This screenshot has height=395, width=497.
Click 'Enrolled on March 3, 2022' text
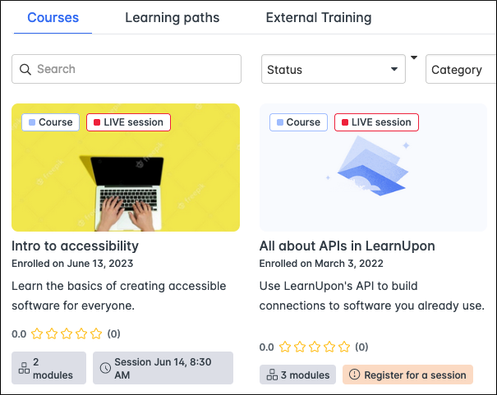click(321, 263)
